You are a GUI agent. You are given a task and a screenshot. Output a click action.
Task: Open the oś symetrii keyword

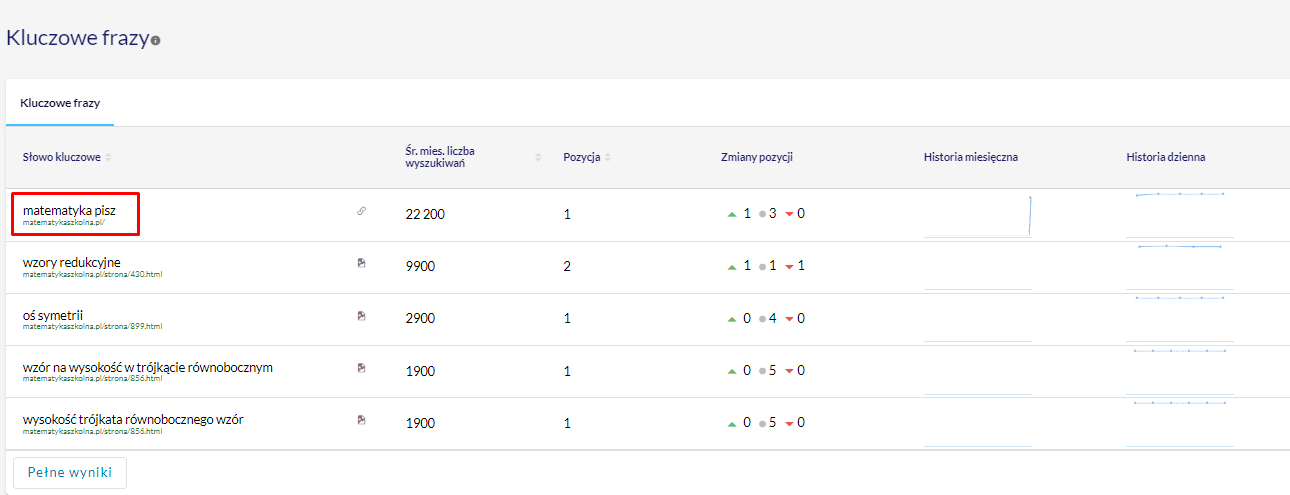click(52, 315)
